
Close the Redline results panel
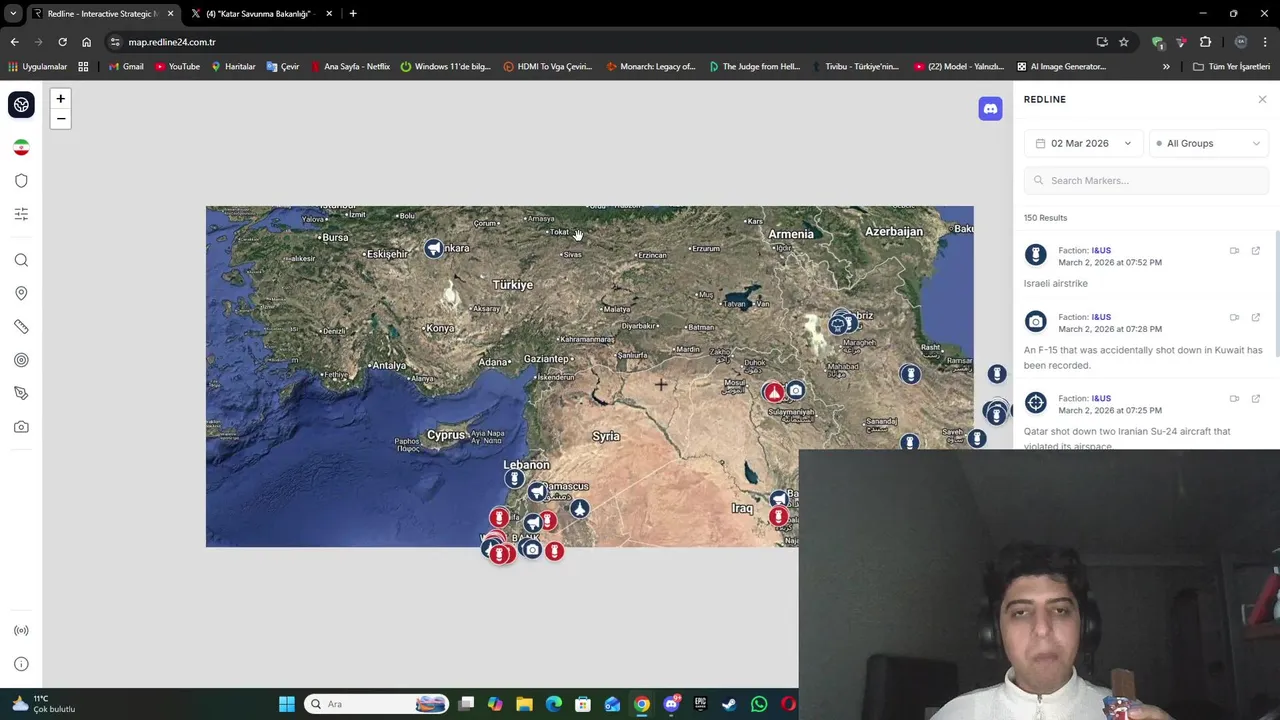1262,99
